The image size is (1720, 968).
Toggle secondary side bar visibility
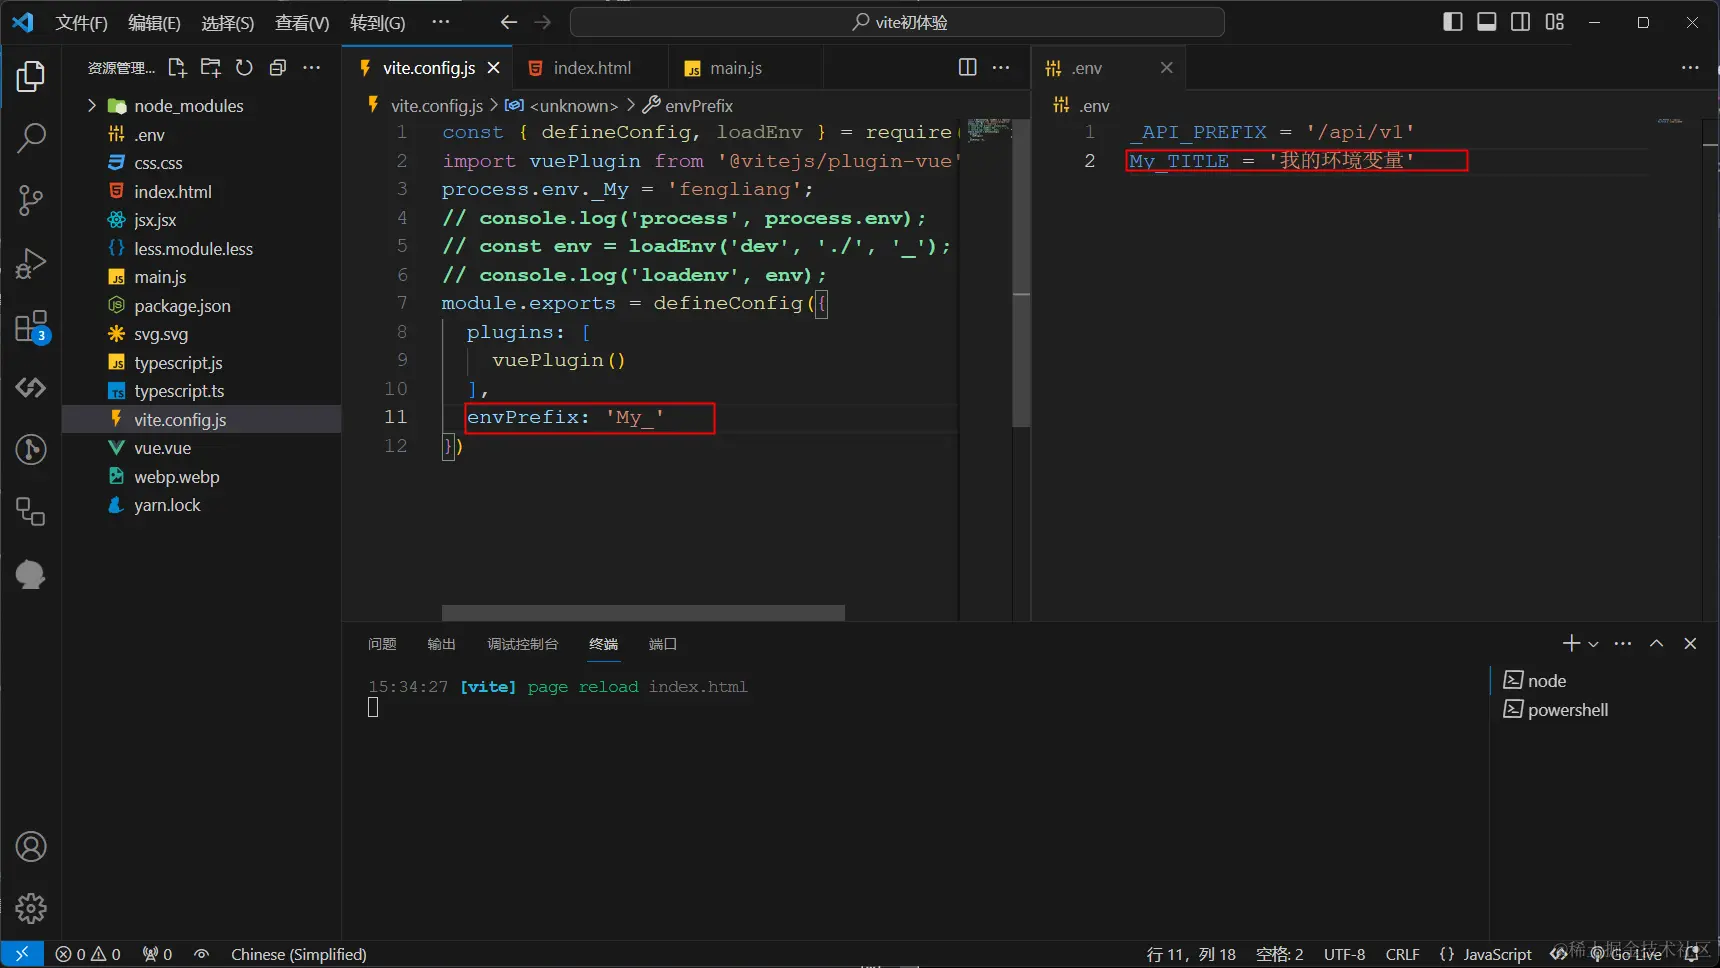(x=1520, y=22)
